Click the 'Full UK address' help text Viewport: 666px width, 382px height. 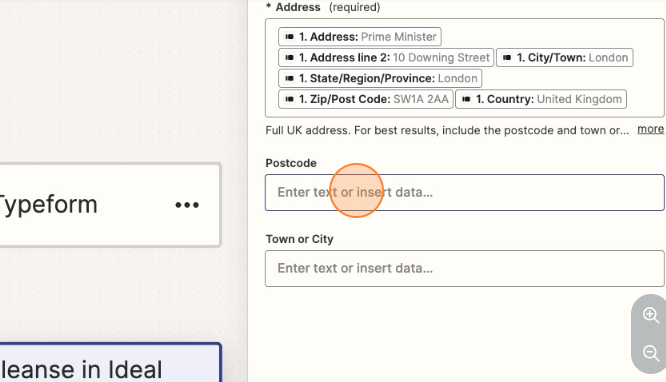tap(447, 130)
